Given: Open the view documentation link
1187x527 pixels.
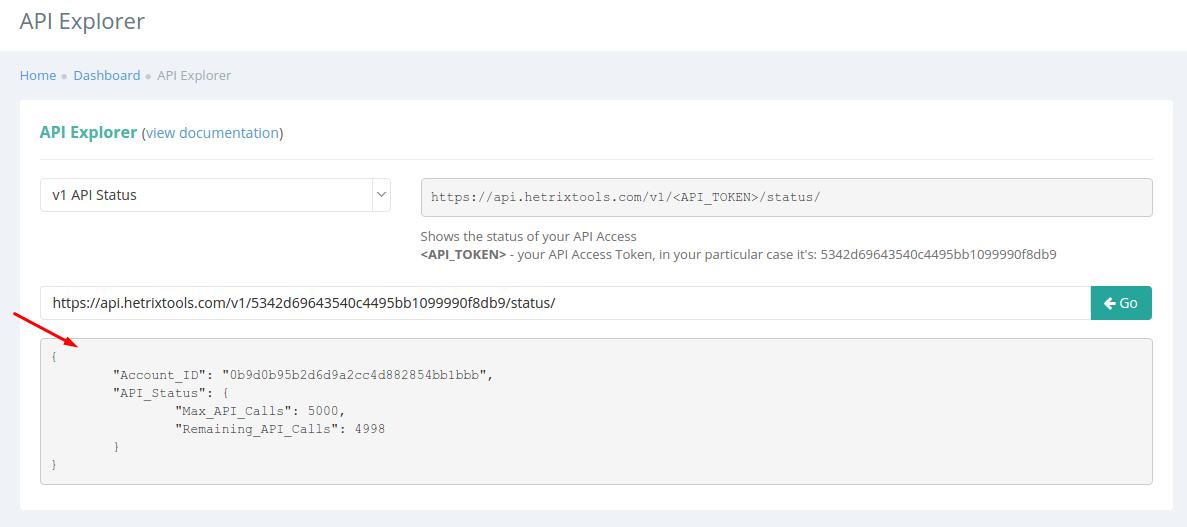Looking at the screenshot, I should (212, 133).
